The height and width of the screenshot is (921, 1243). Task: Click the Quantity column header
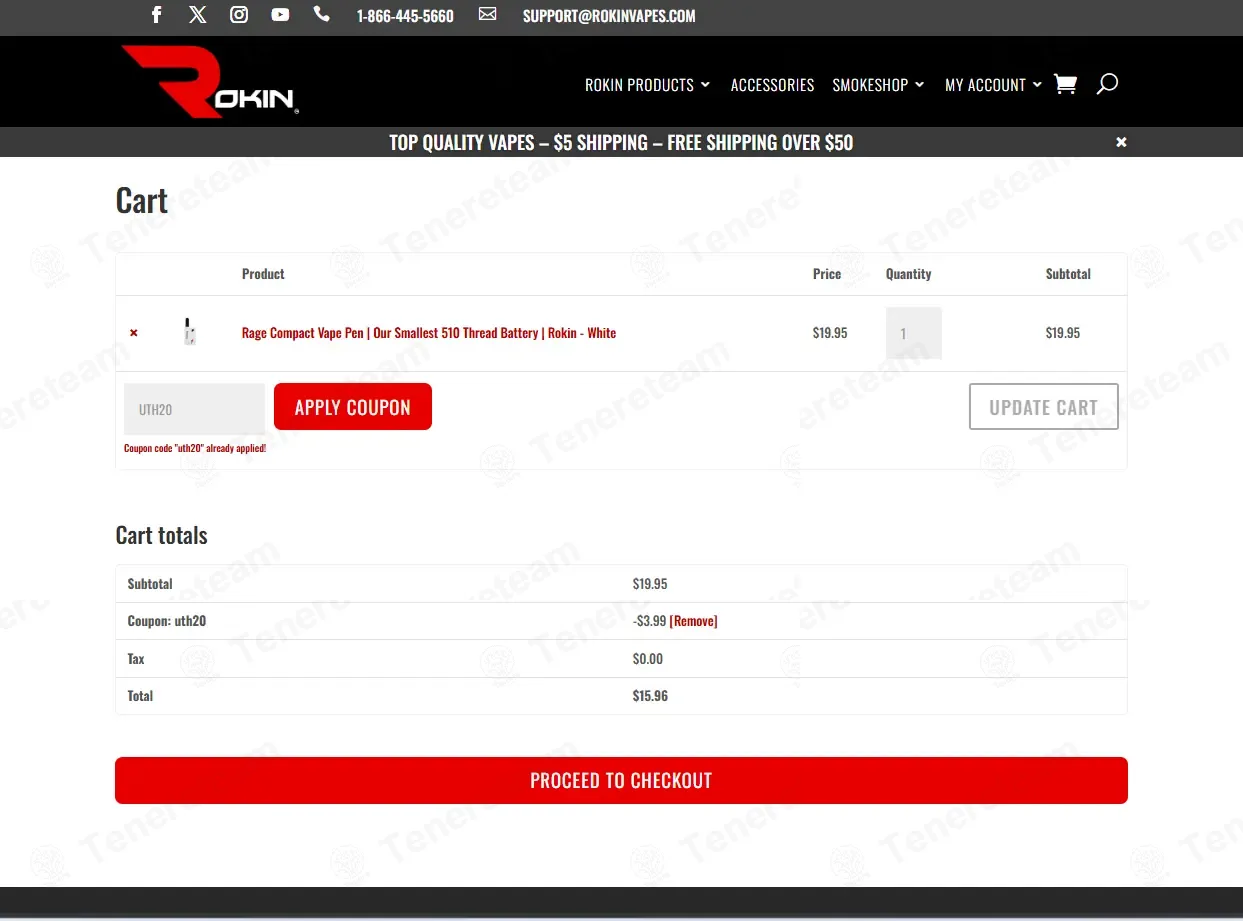coord(908,274)
